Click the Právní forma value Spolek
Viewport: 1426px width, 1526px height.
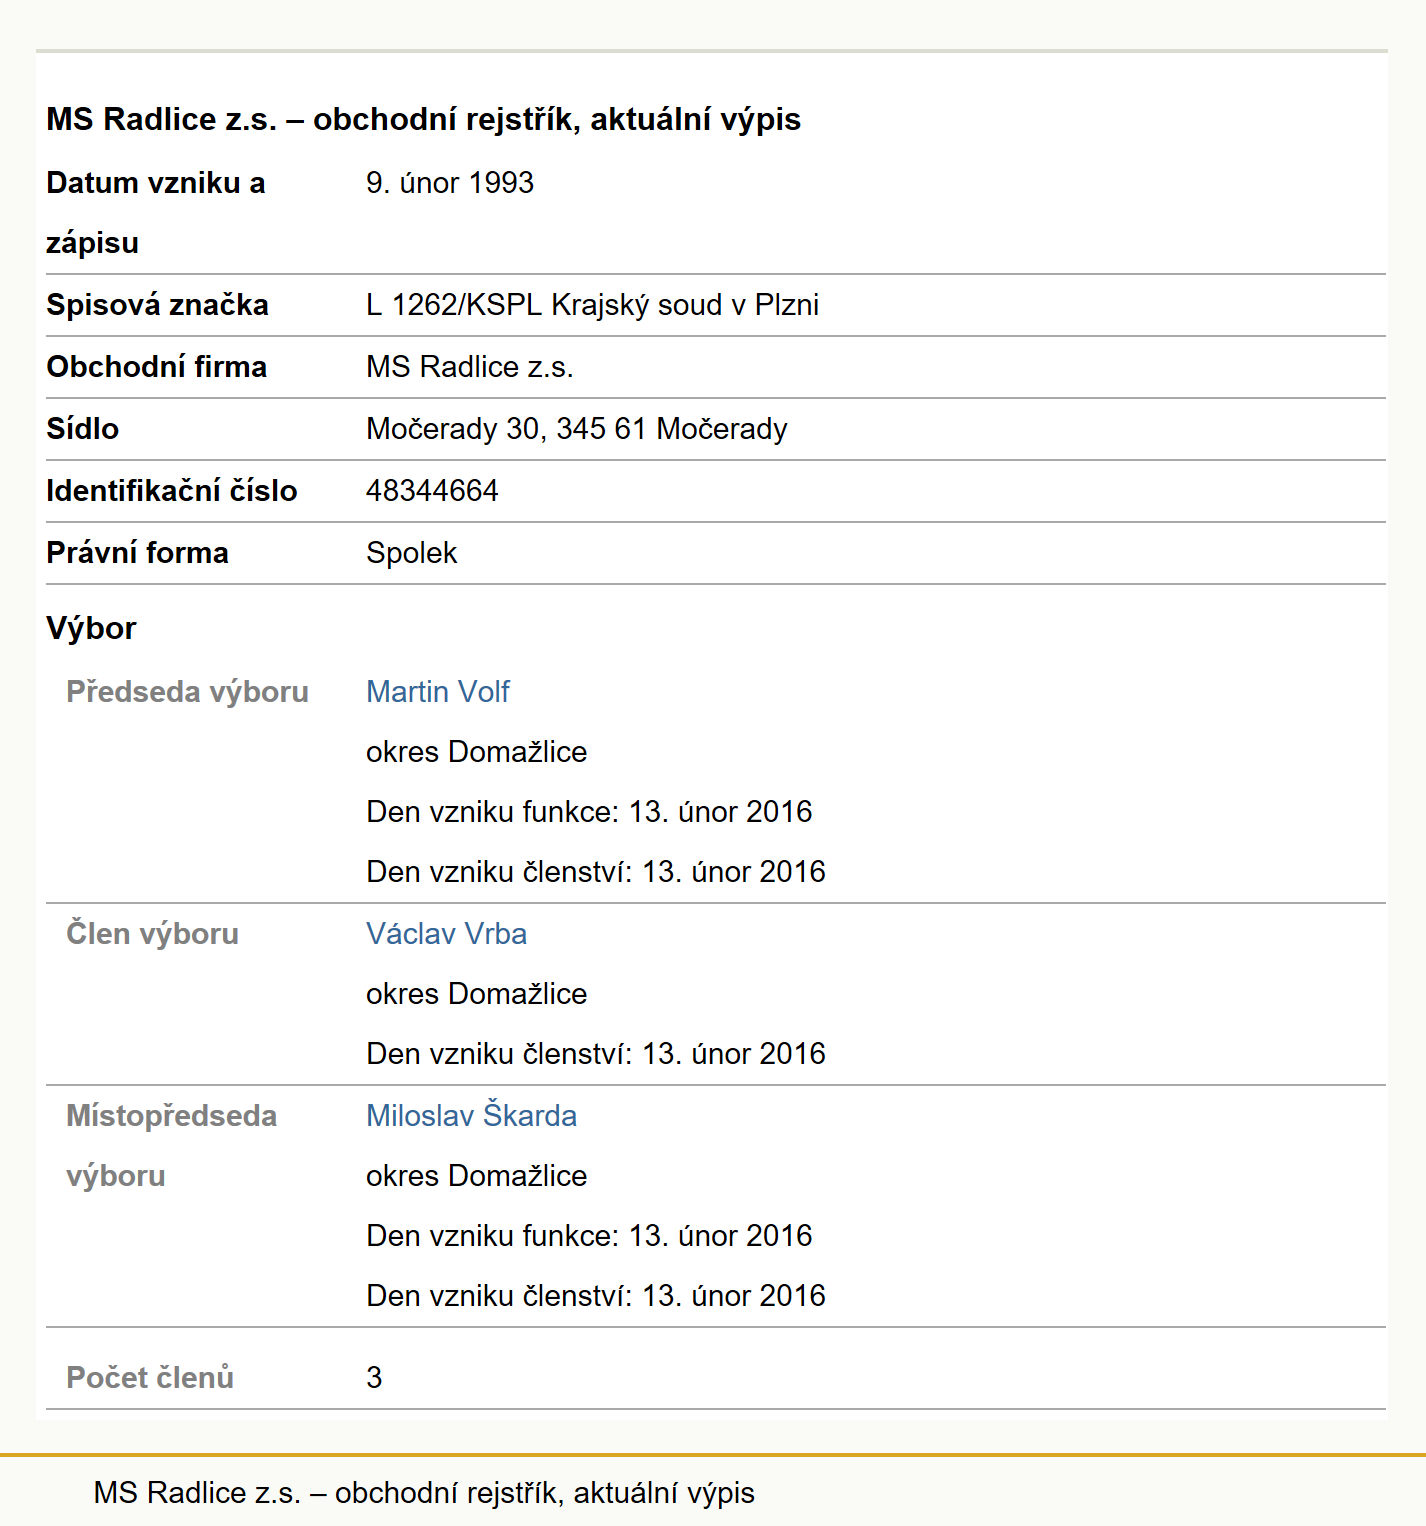412,552
